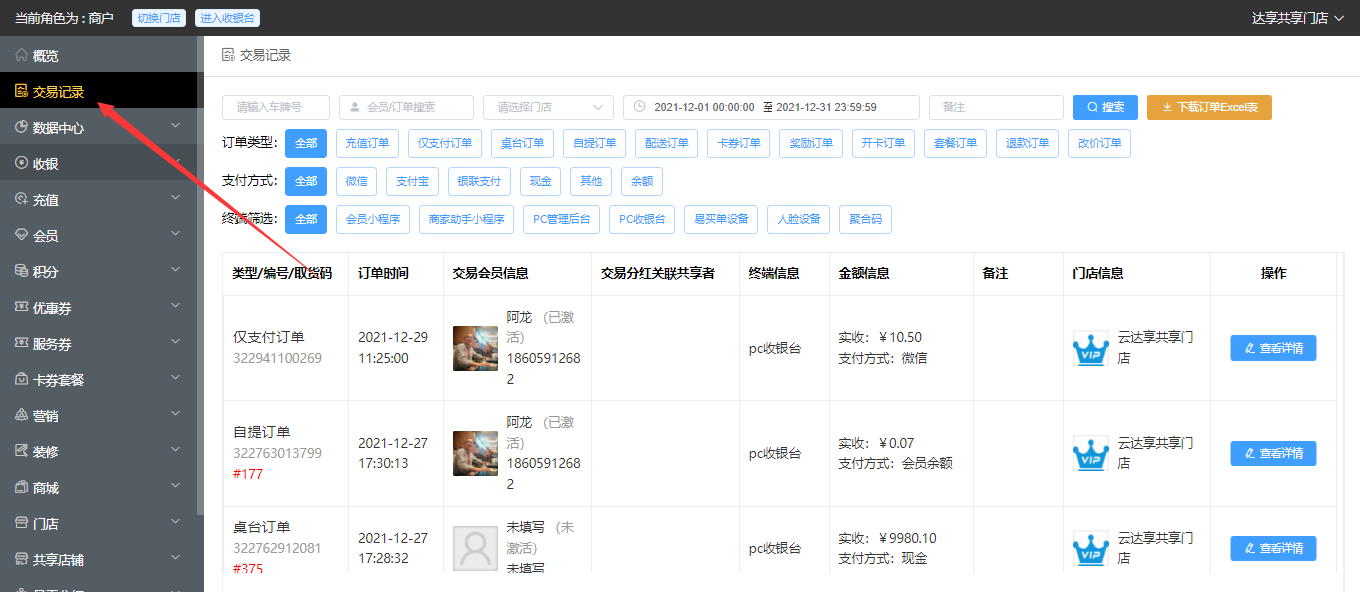The height and width of the screenshot is (592, 1360).
Task: Open the 请选择门店 dropdown
Action: [548, 107]
